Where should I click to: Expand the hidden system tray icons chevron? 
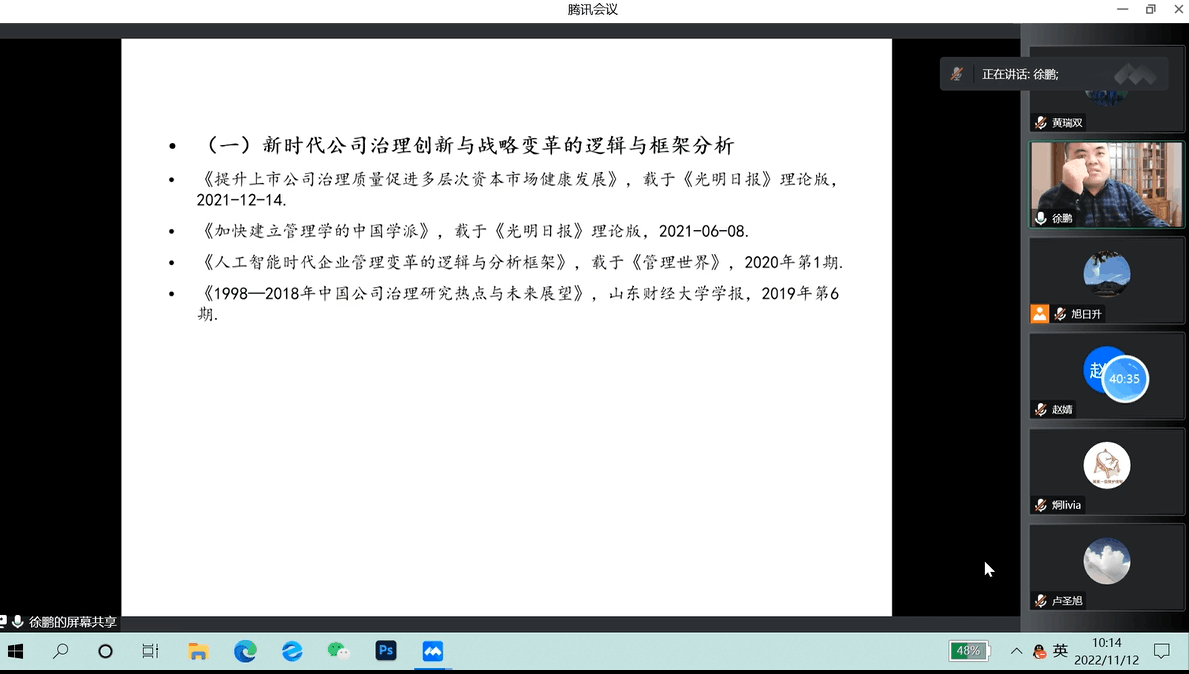coord(1016,651)
